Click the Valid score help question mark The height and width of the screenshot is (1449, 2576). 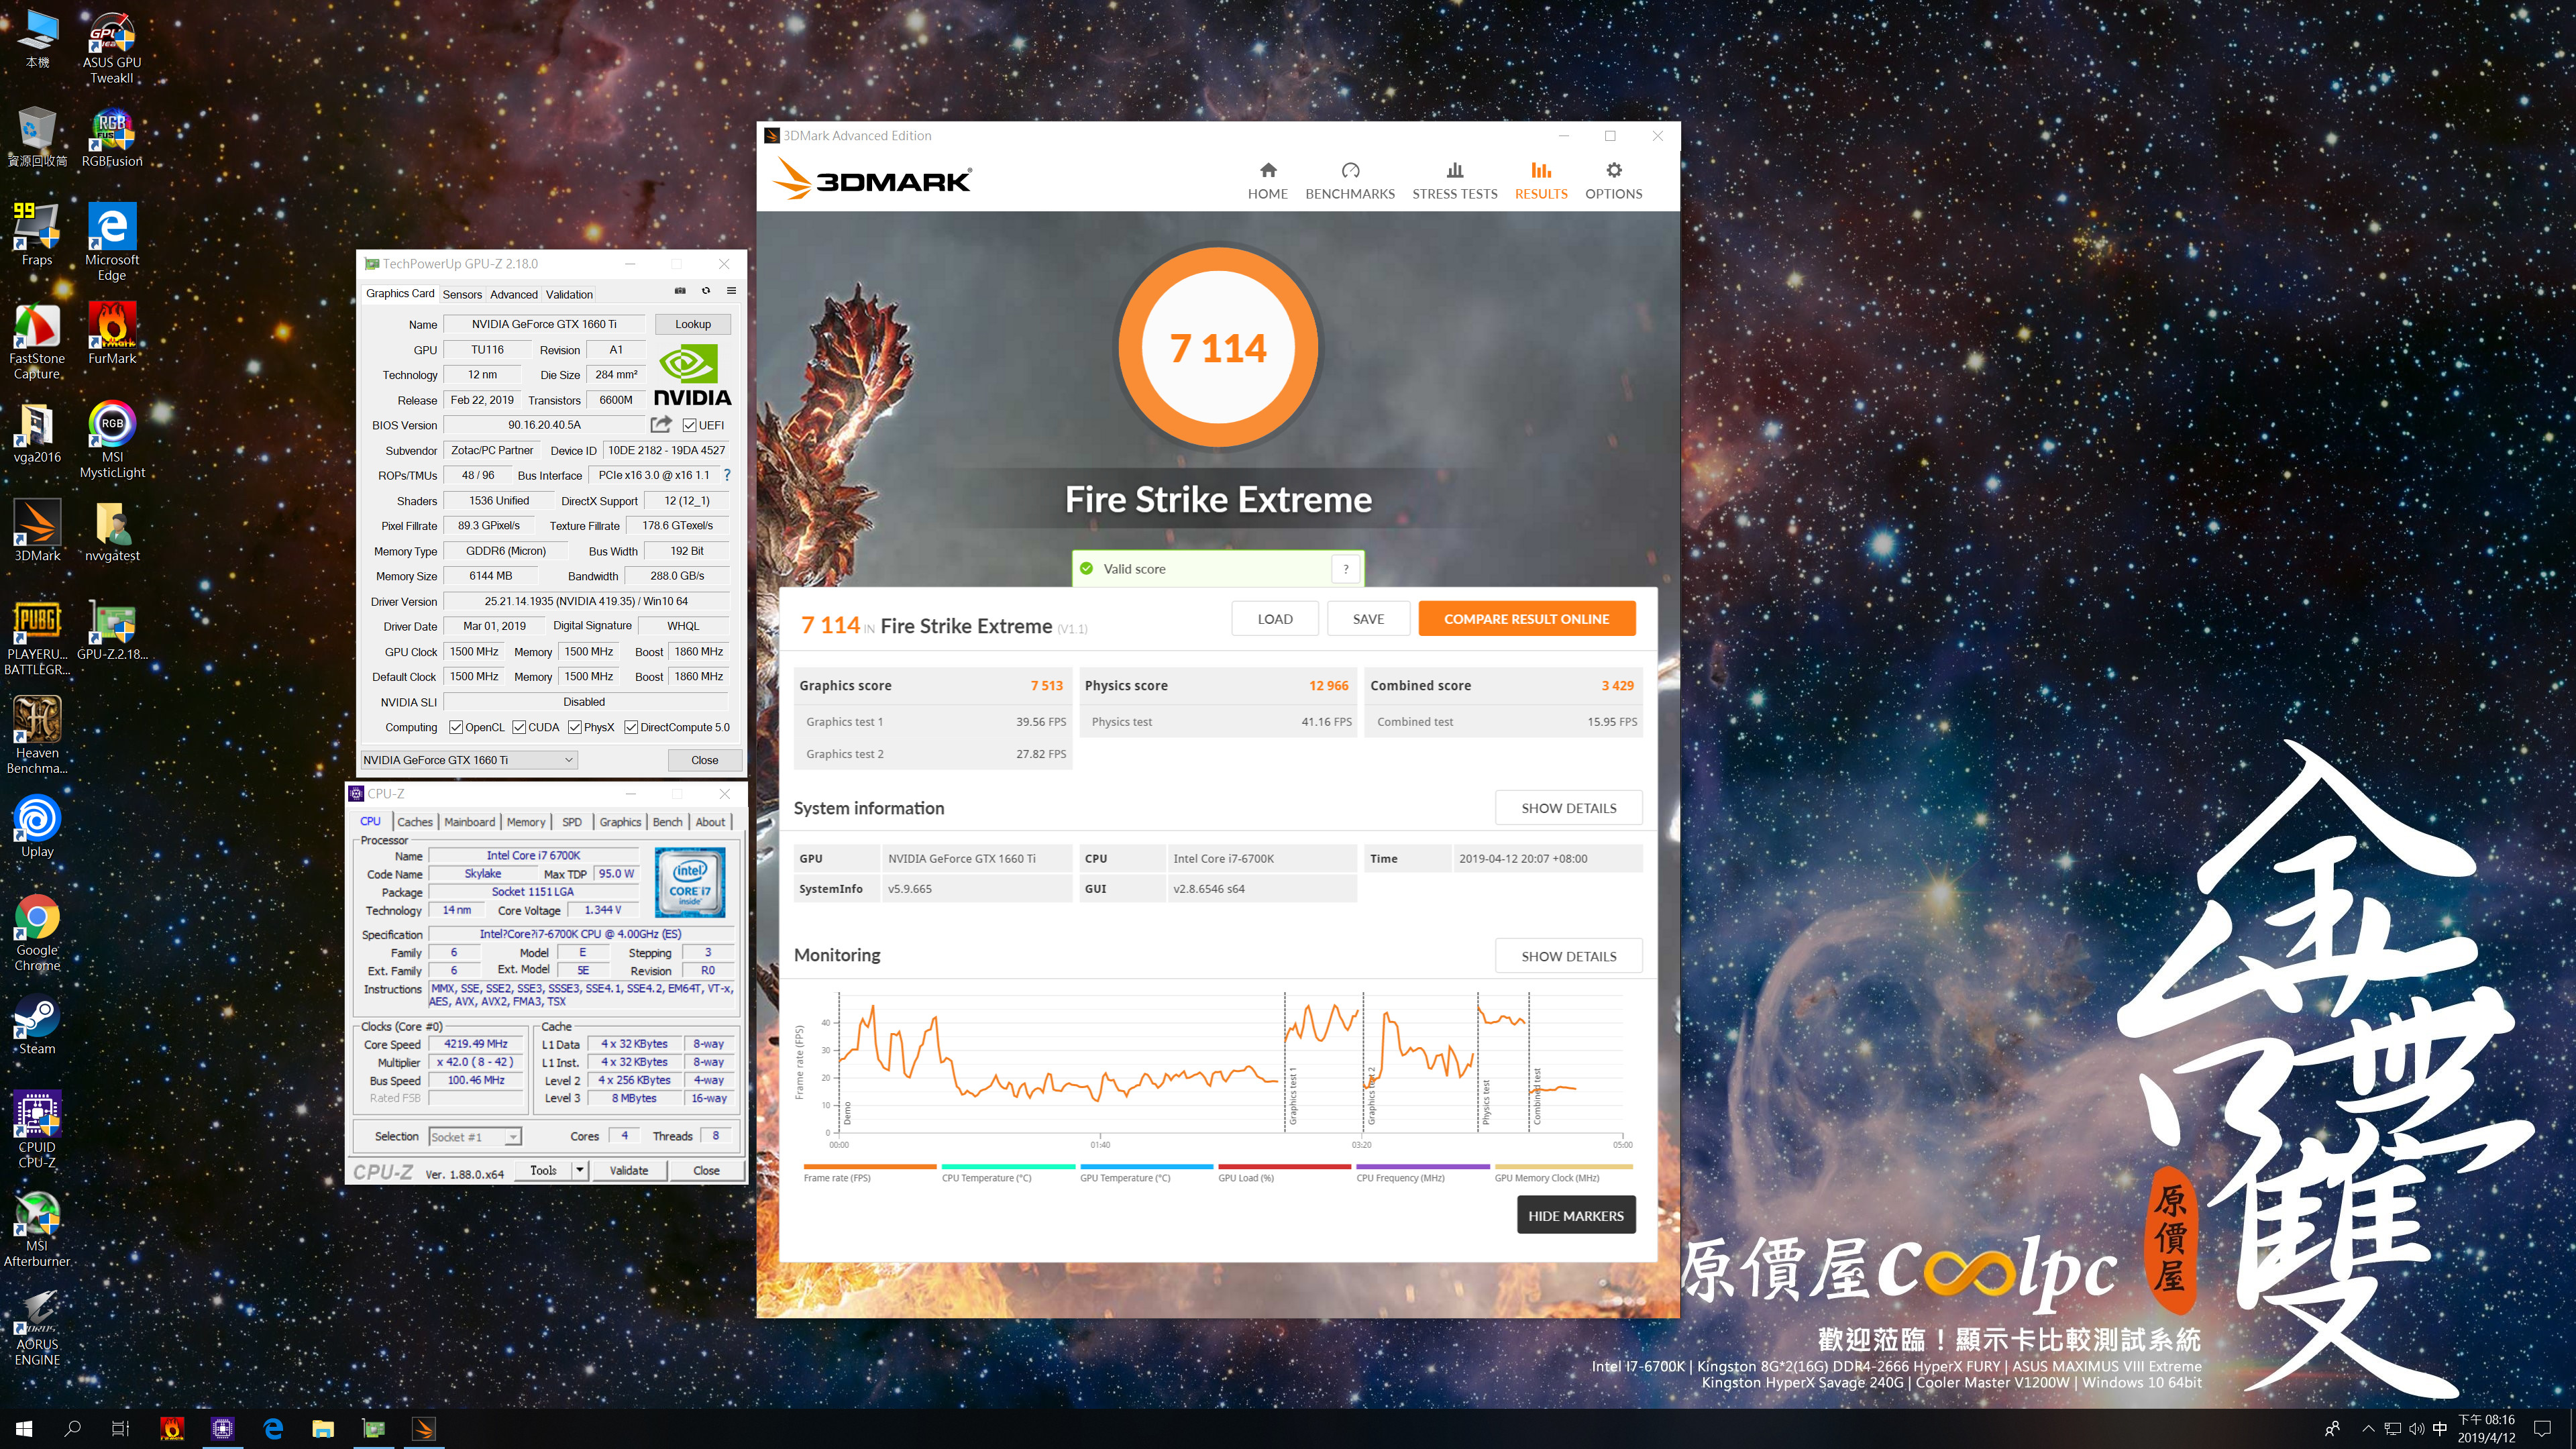[x=1346, y=569]
